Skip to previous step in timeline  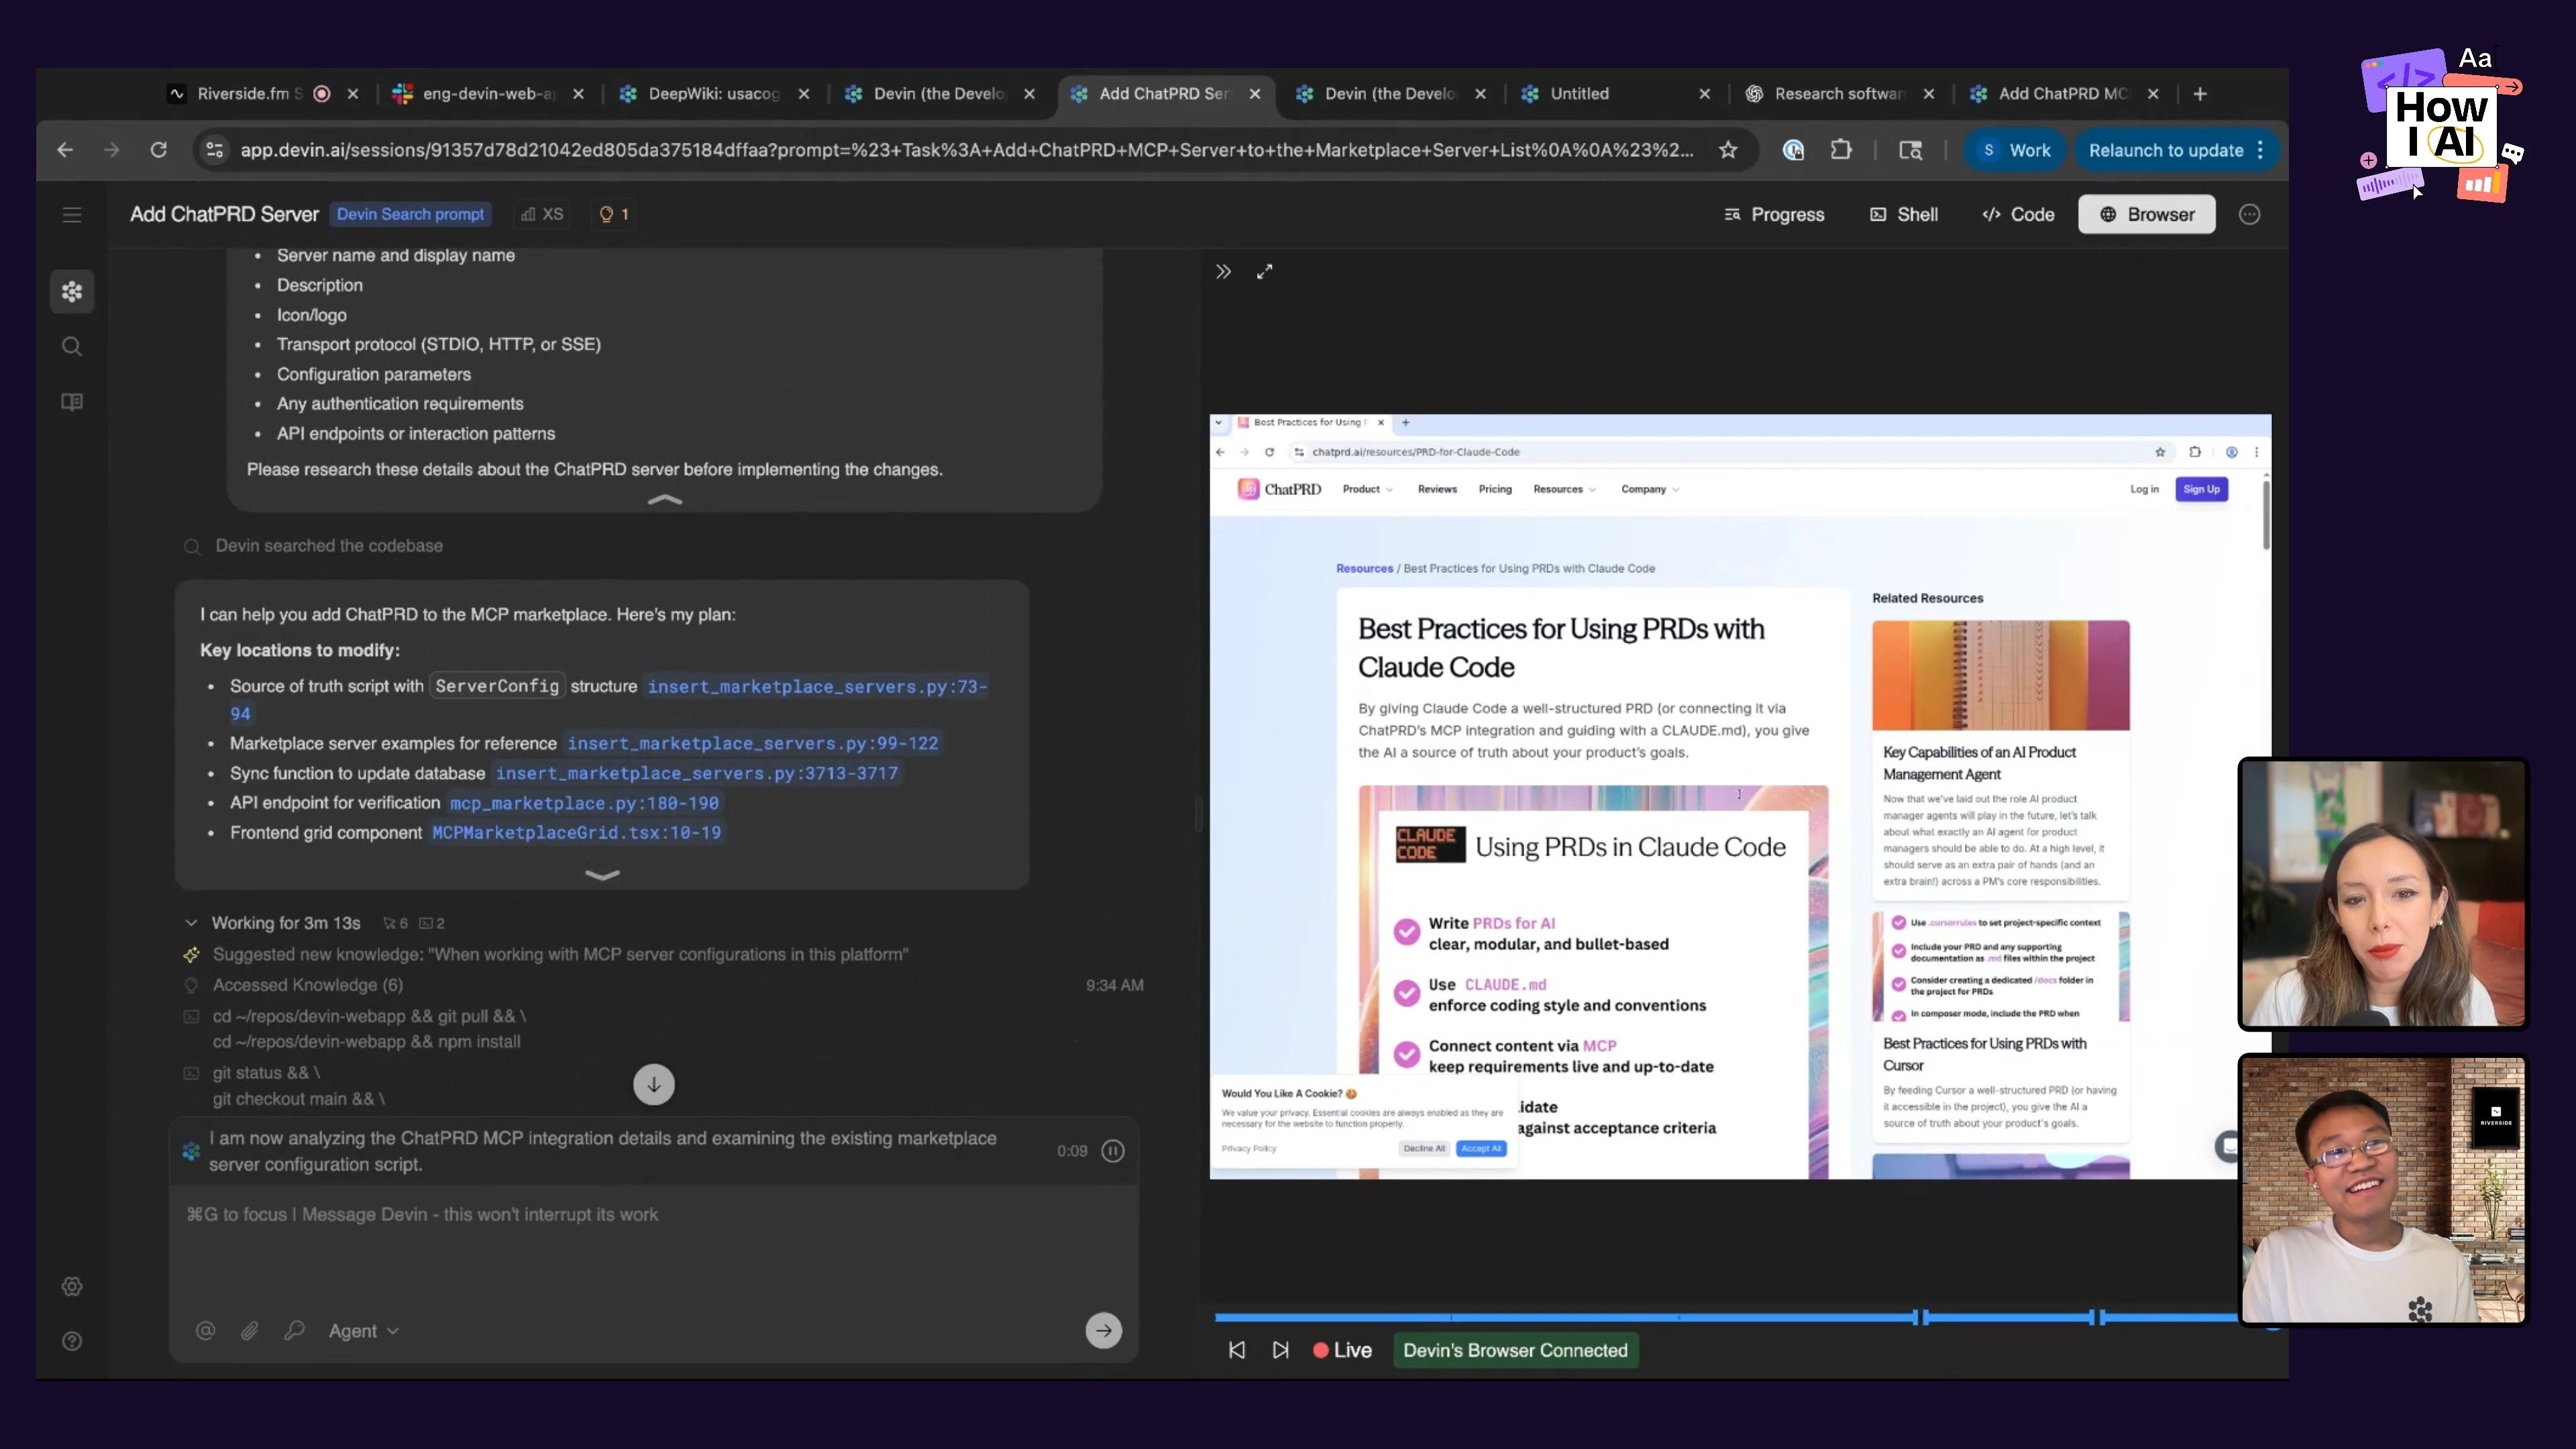pyautogui.click(x=1237, y=1350)
